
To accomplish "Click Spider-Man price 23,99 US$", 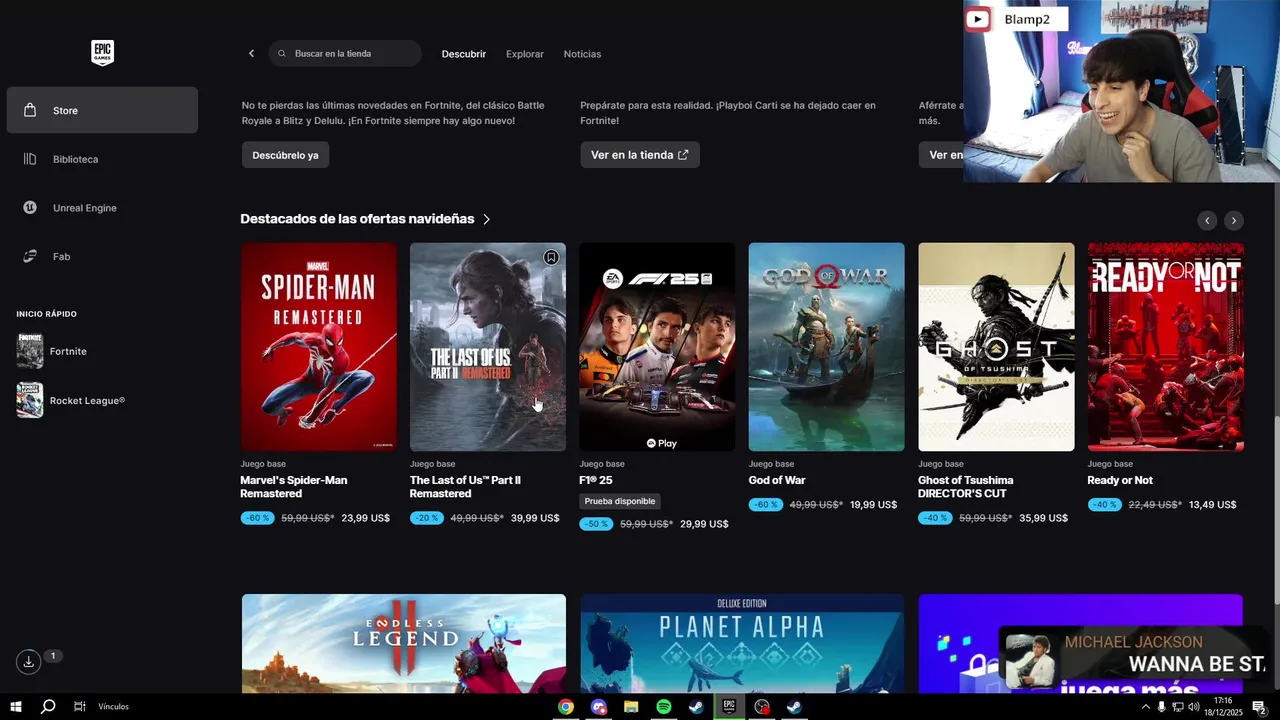I will click(x=366, y=518).
